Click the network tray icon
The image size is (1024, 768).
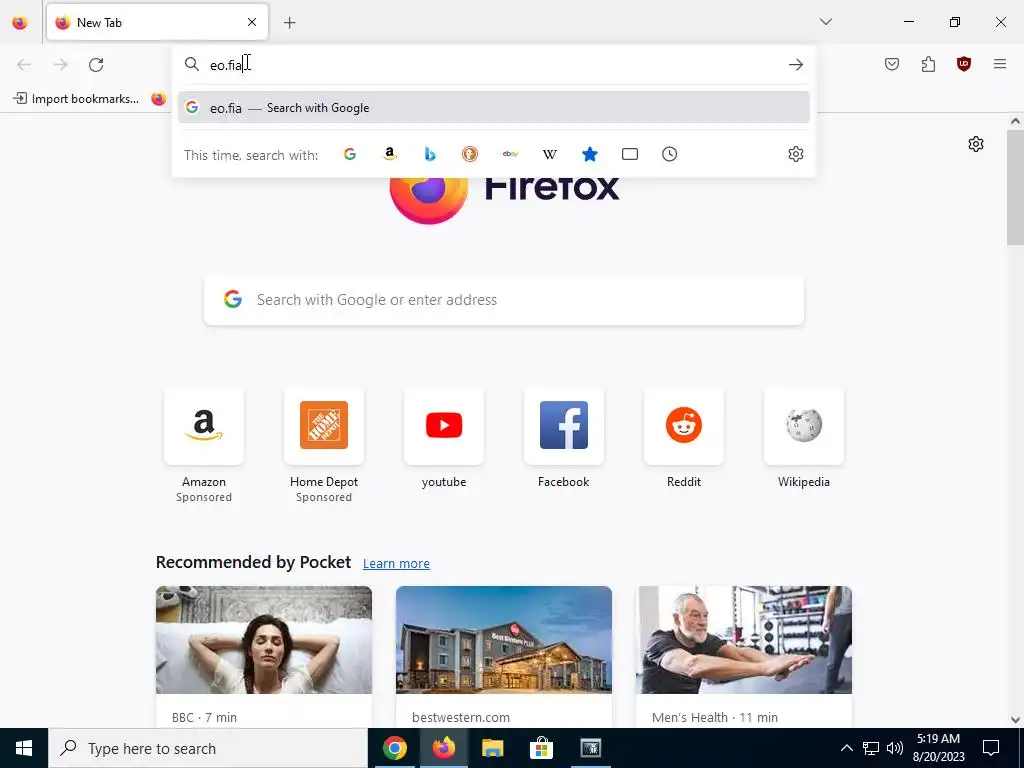(871, 748)
